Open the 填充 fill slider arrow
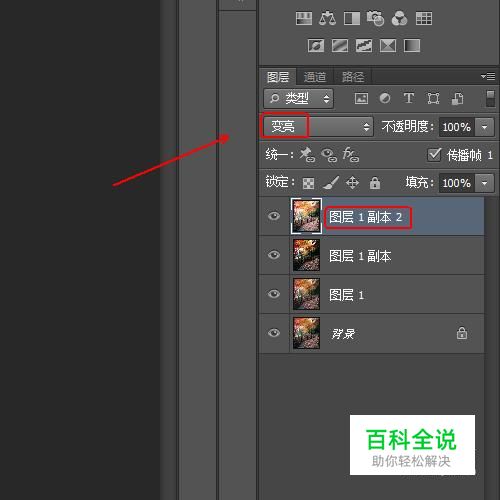 coord(485,183)
